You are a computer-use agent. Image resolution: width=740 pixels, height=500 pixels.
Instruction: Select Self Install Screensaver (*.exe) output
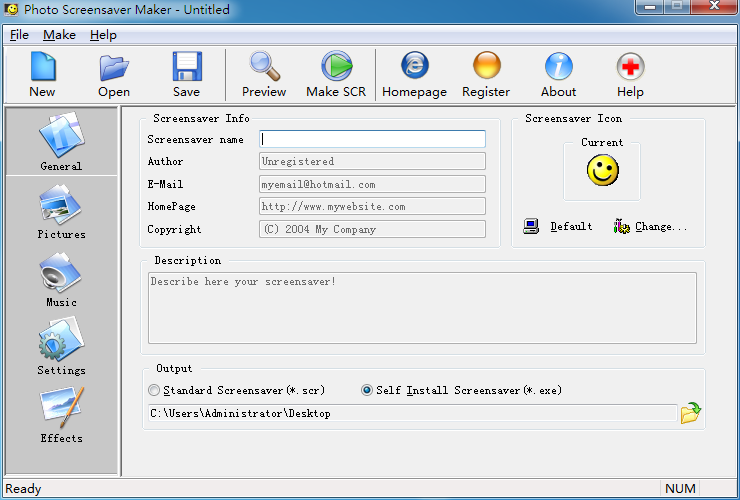[462, 390]
